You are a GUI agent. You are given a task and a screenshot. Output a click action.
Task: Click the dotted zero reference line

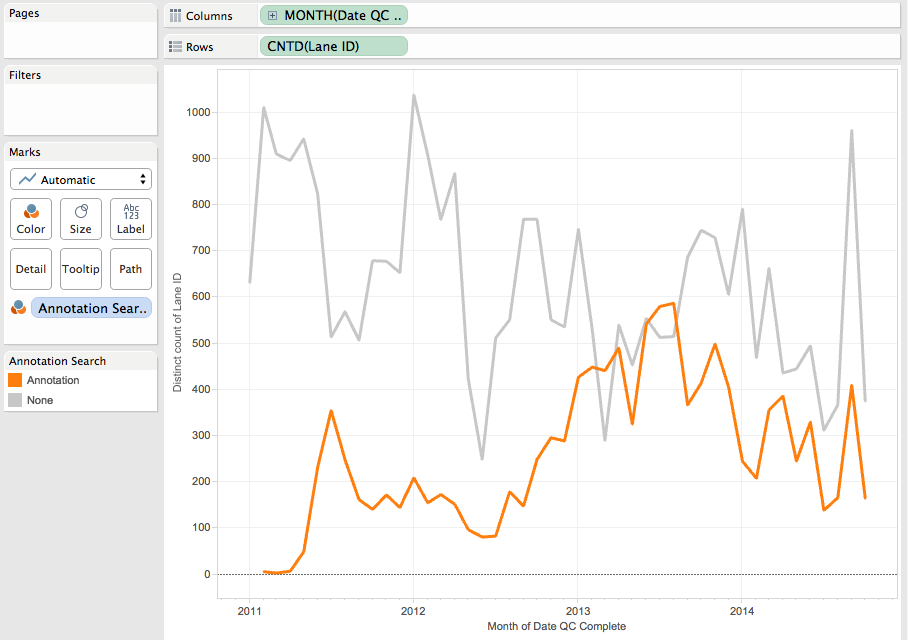tap(557, 574)
